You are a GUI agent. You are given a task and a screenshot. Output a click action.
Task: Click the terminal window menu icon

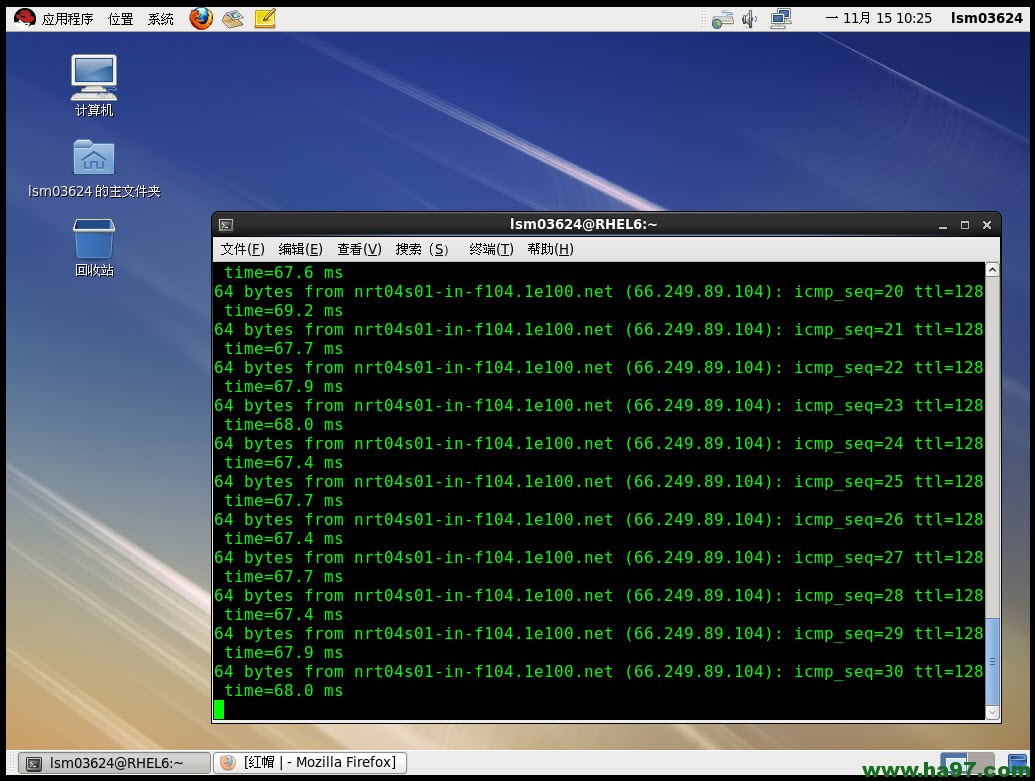pos(226,225)
